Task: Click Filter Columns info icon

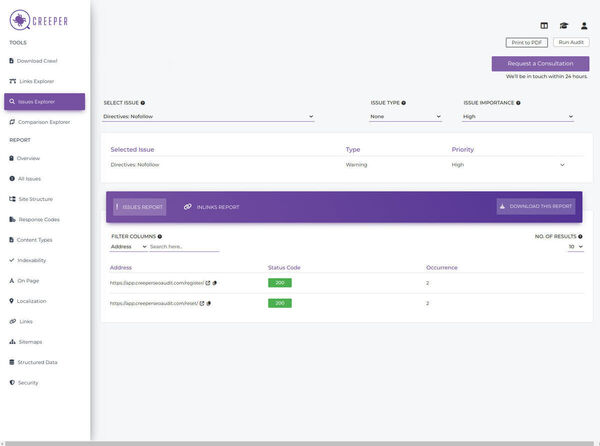Action: [160, 236]
